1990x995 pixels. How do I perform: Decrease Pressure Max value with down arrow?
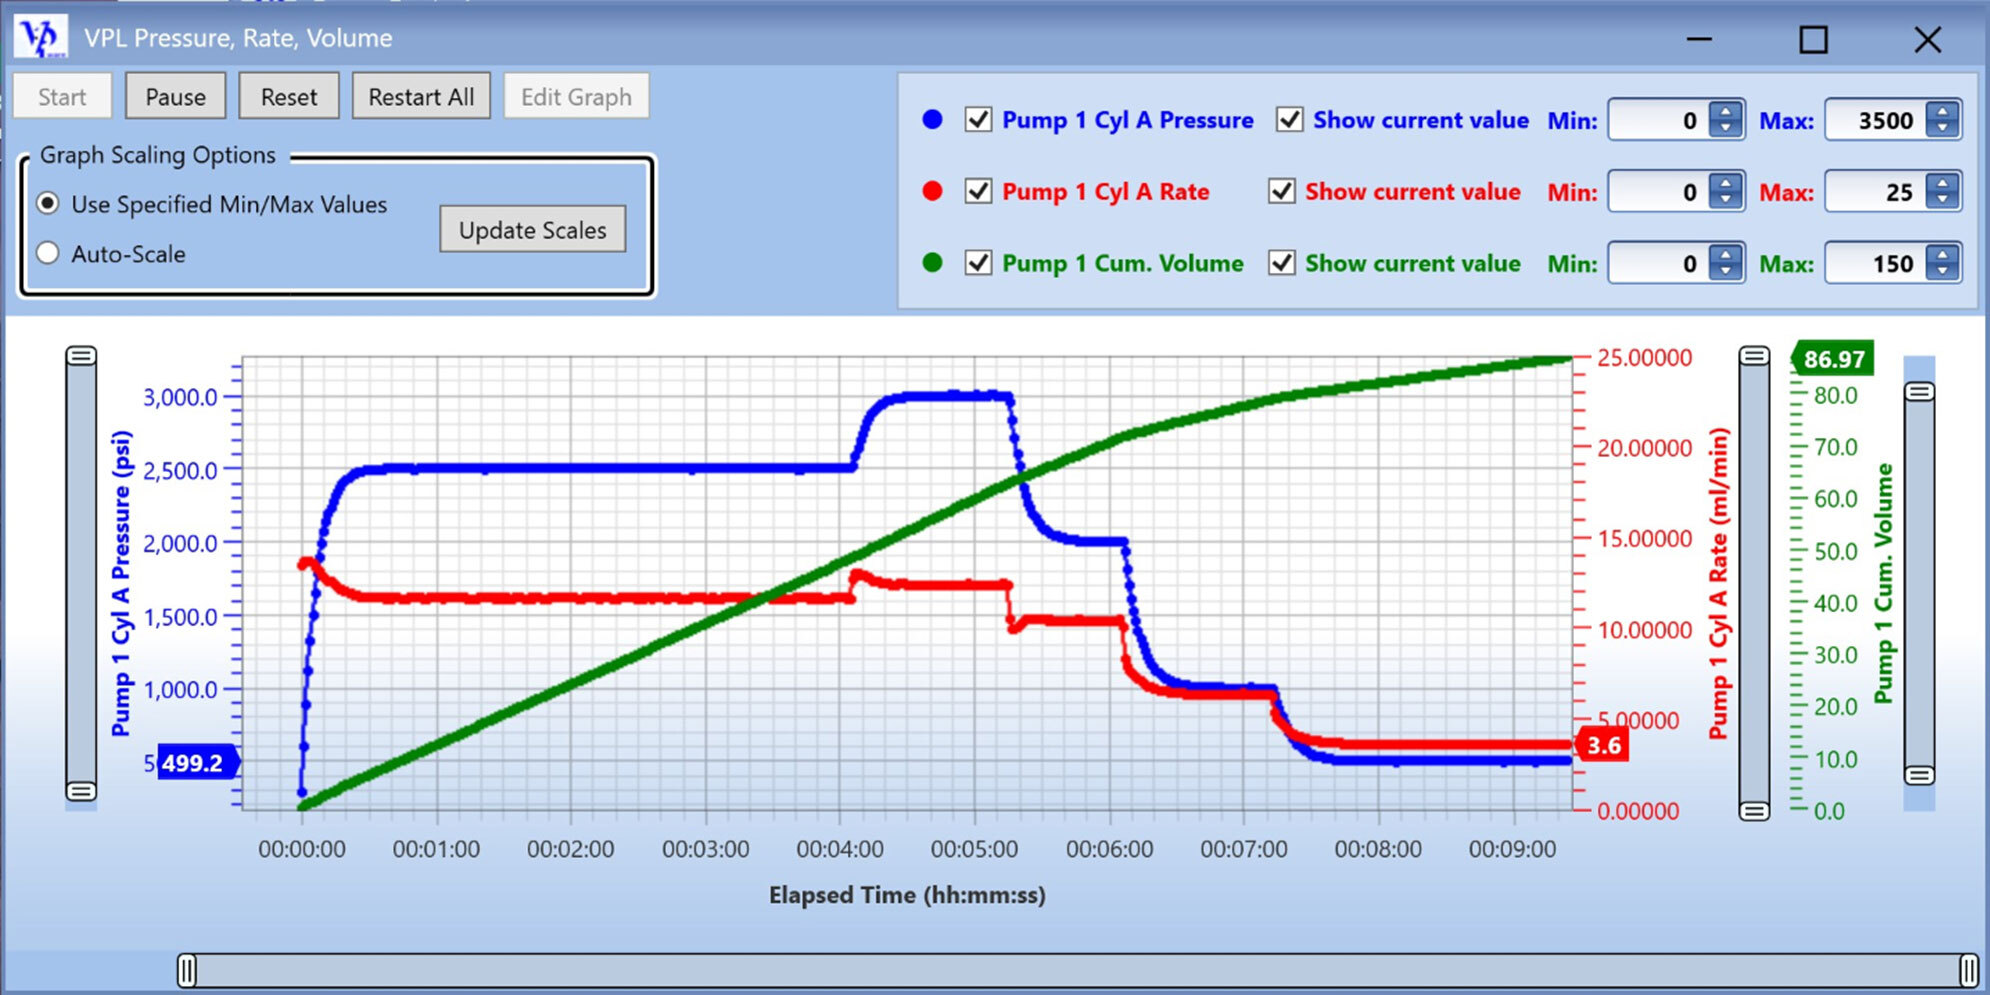tap(1943, 129)
